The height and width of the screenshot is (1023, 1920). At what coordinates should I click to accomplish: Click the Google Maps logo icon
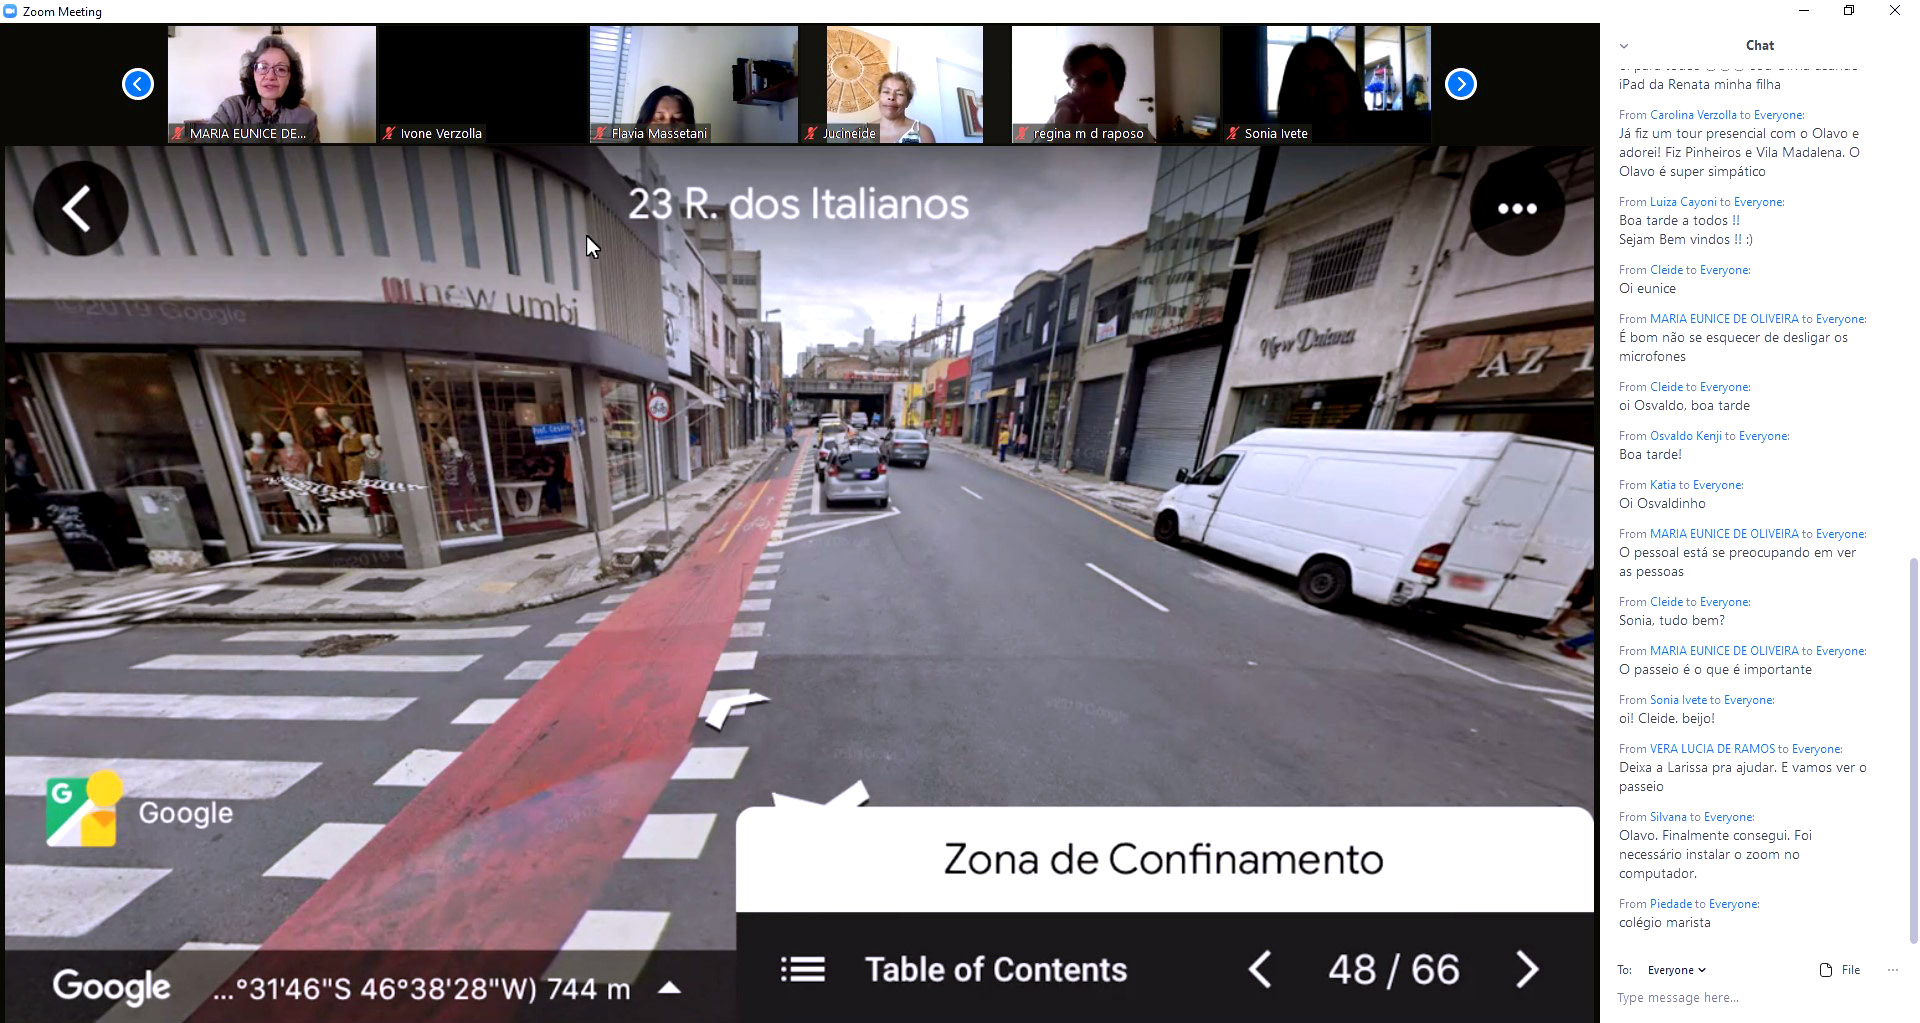click(x=83, y=810)
